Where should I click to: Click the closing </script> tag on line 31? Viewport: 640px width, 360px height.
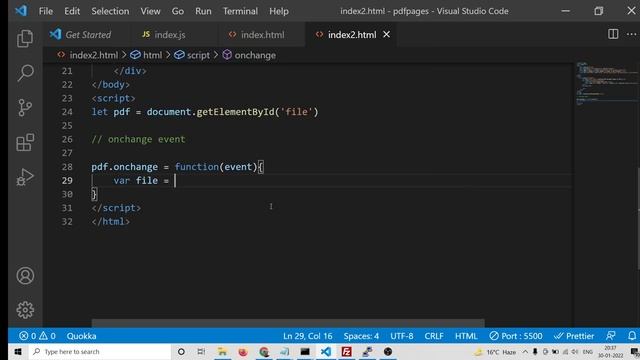(x=116, y=208)
